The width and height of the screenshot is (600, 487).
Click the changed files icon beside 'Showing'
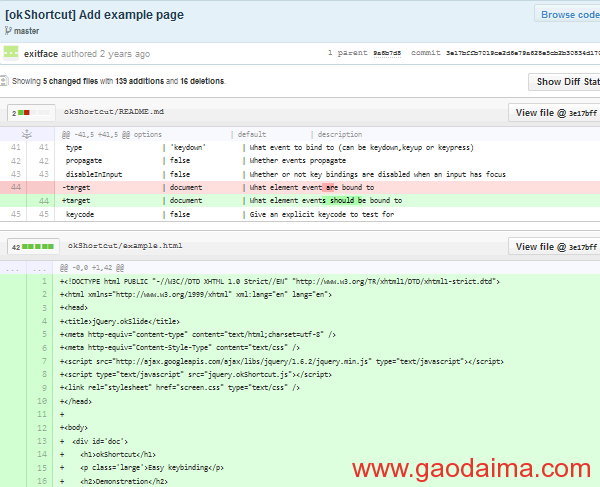pos(4,81)
